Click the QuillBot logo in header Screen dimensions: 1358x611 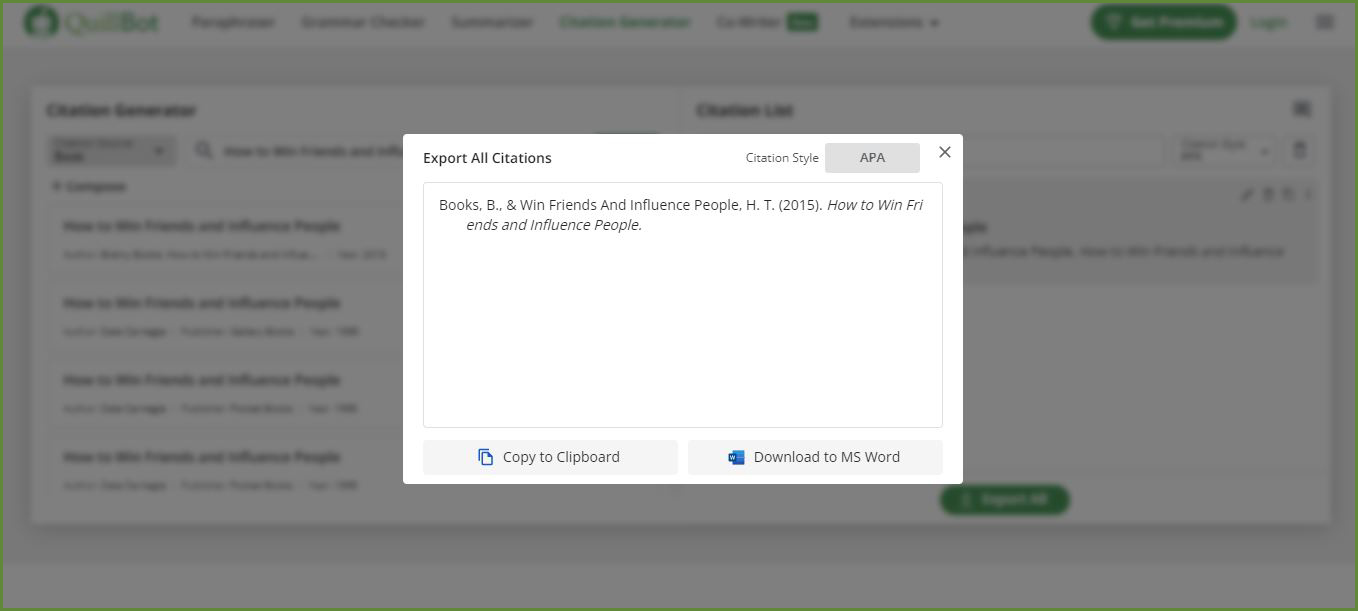coord(92,22)
